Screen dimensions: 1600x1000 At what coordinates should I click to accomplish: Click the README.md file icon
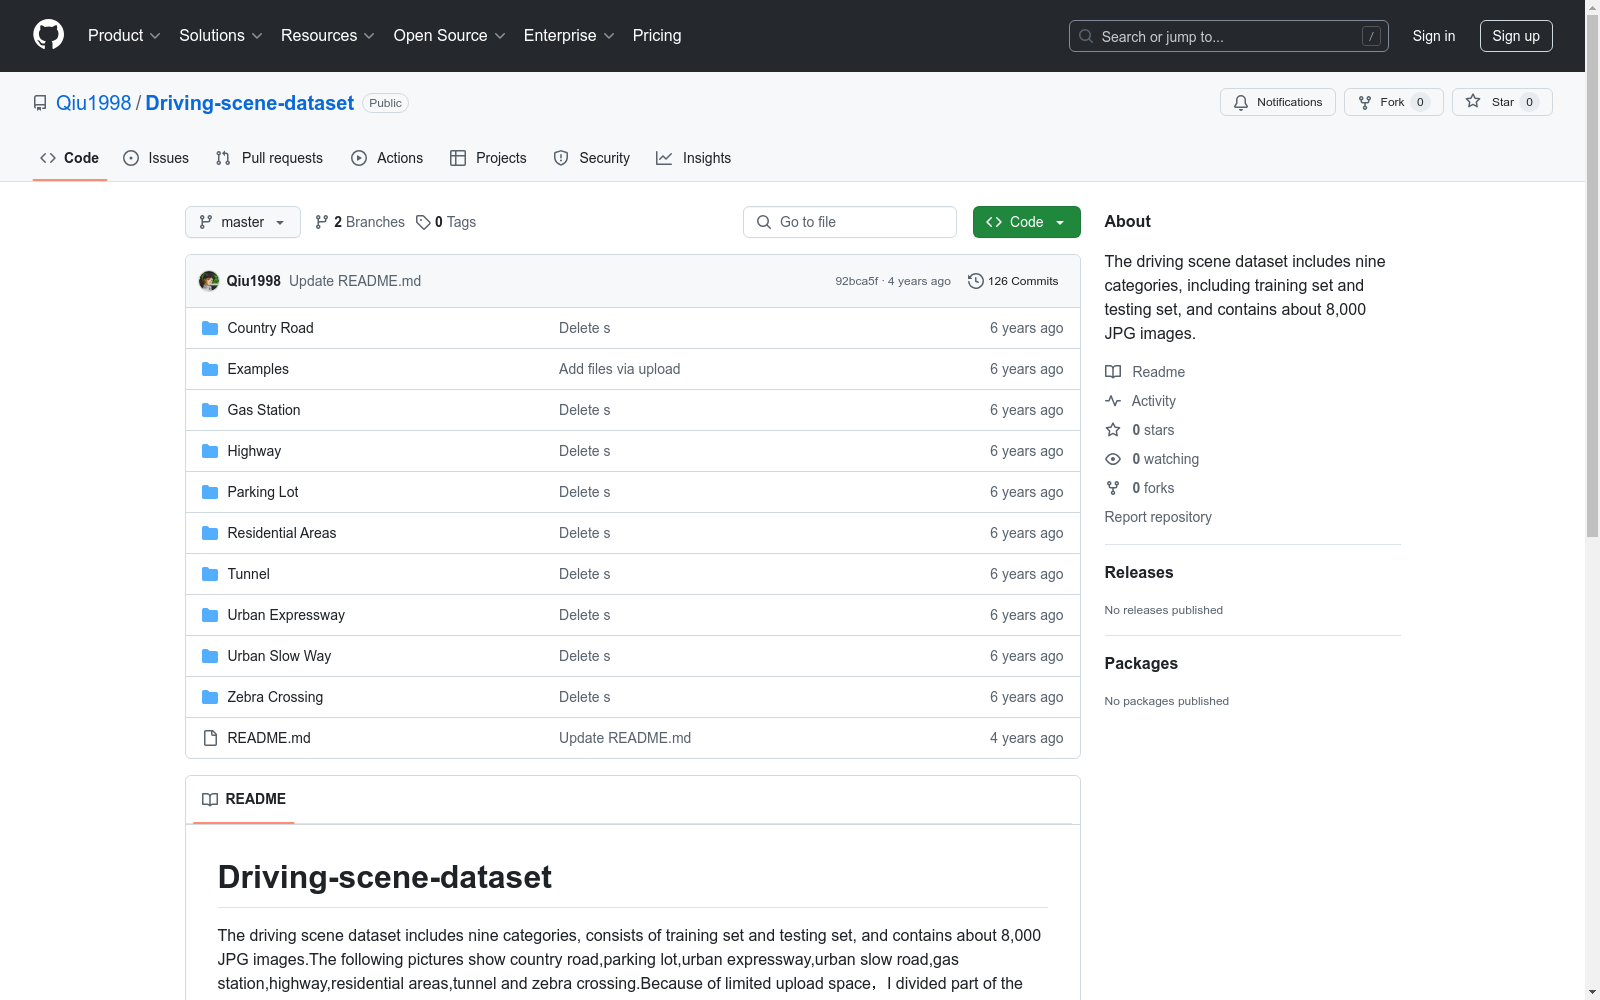pyautogui.click(x=210, y=738)
